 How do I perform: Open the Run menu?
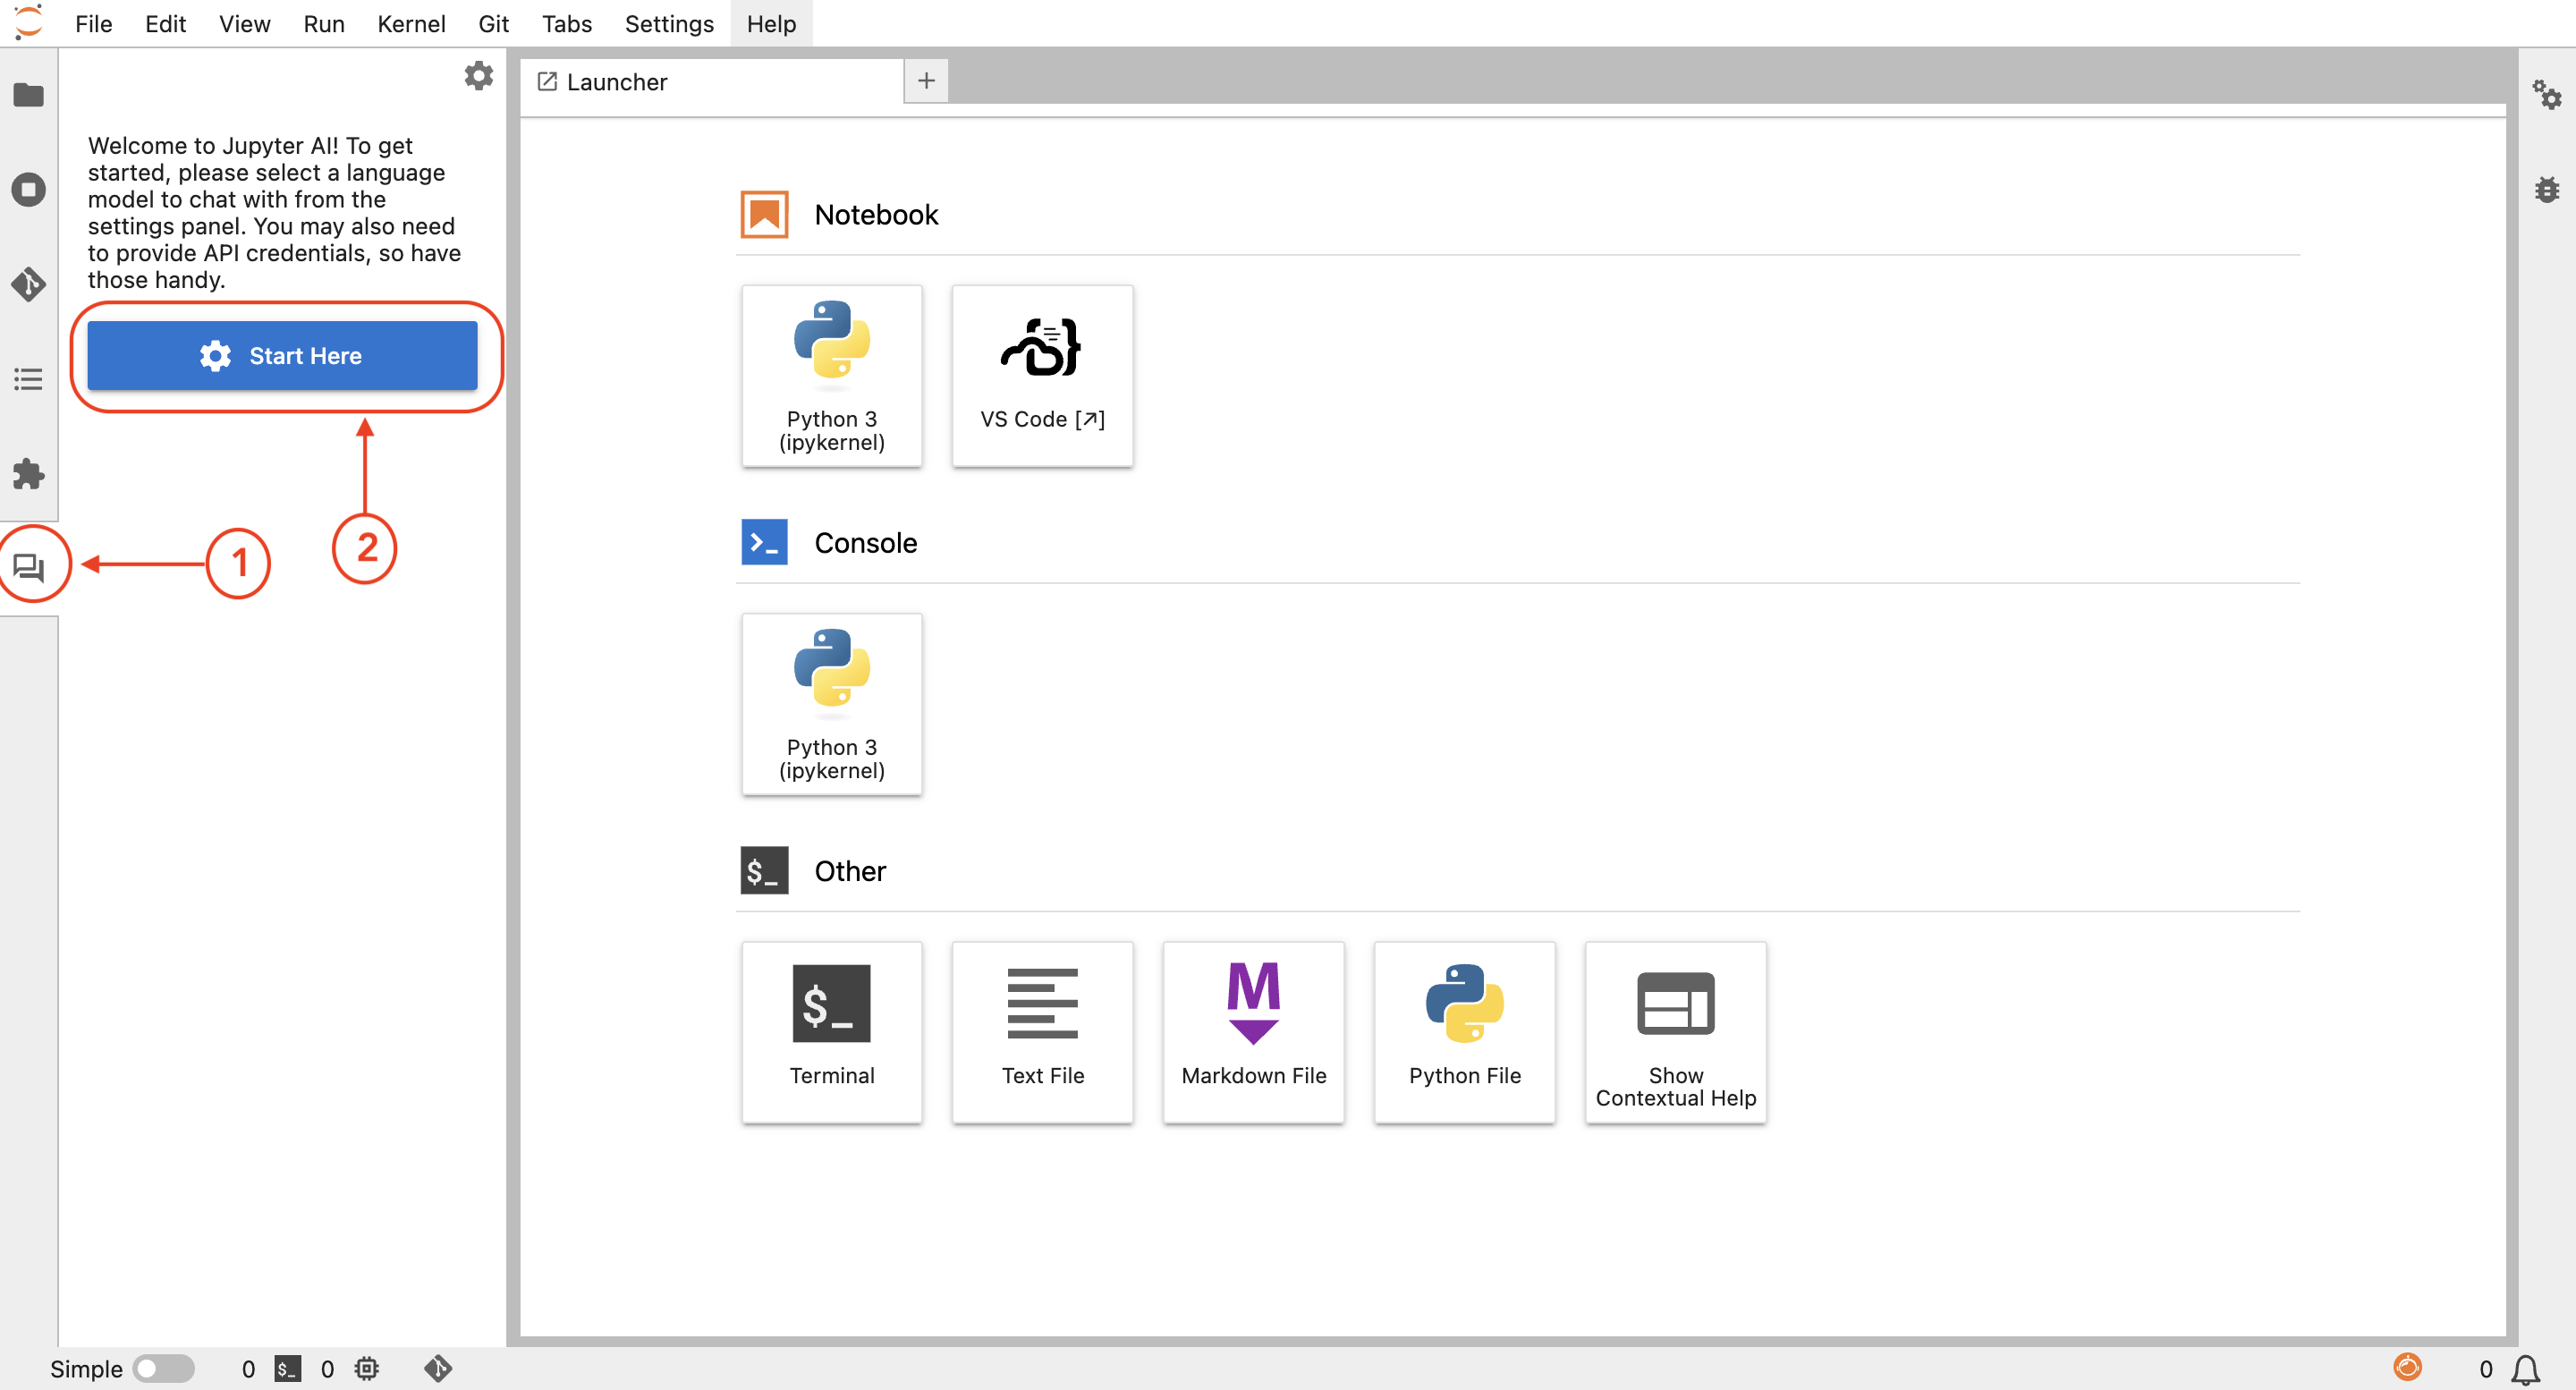[x=323, y=23]
